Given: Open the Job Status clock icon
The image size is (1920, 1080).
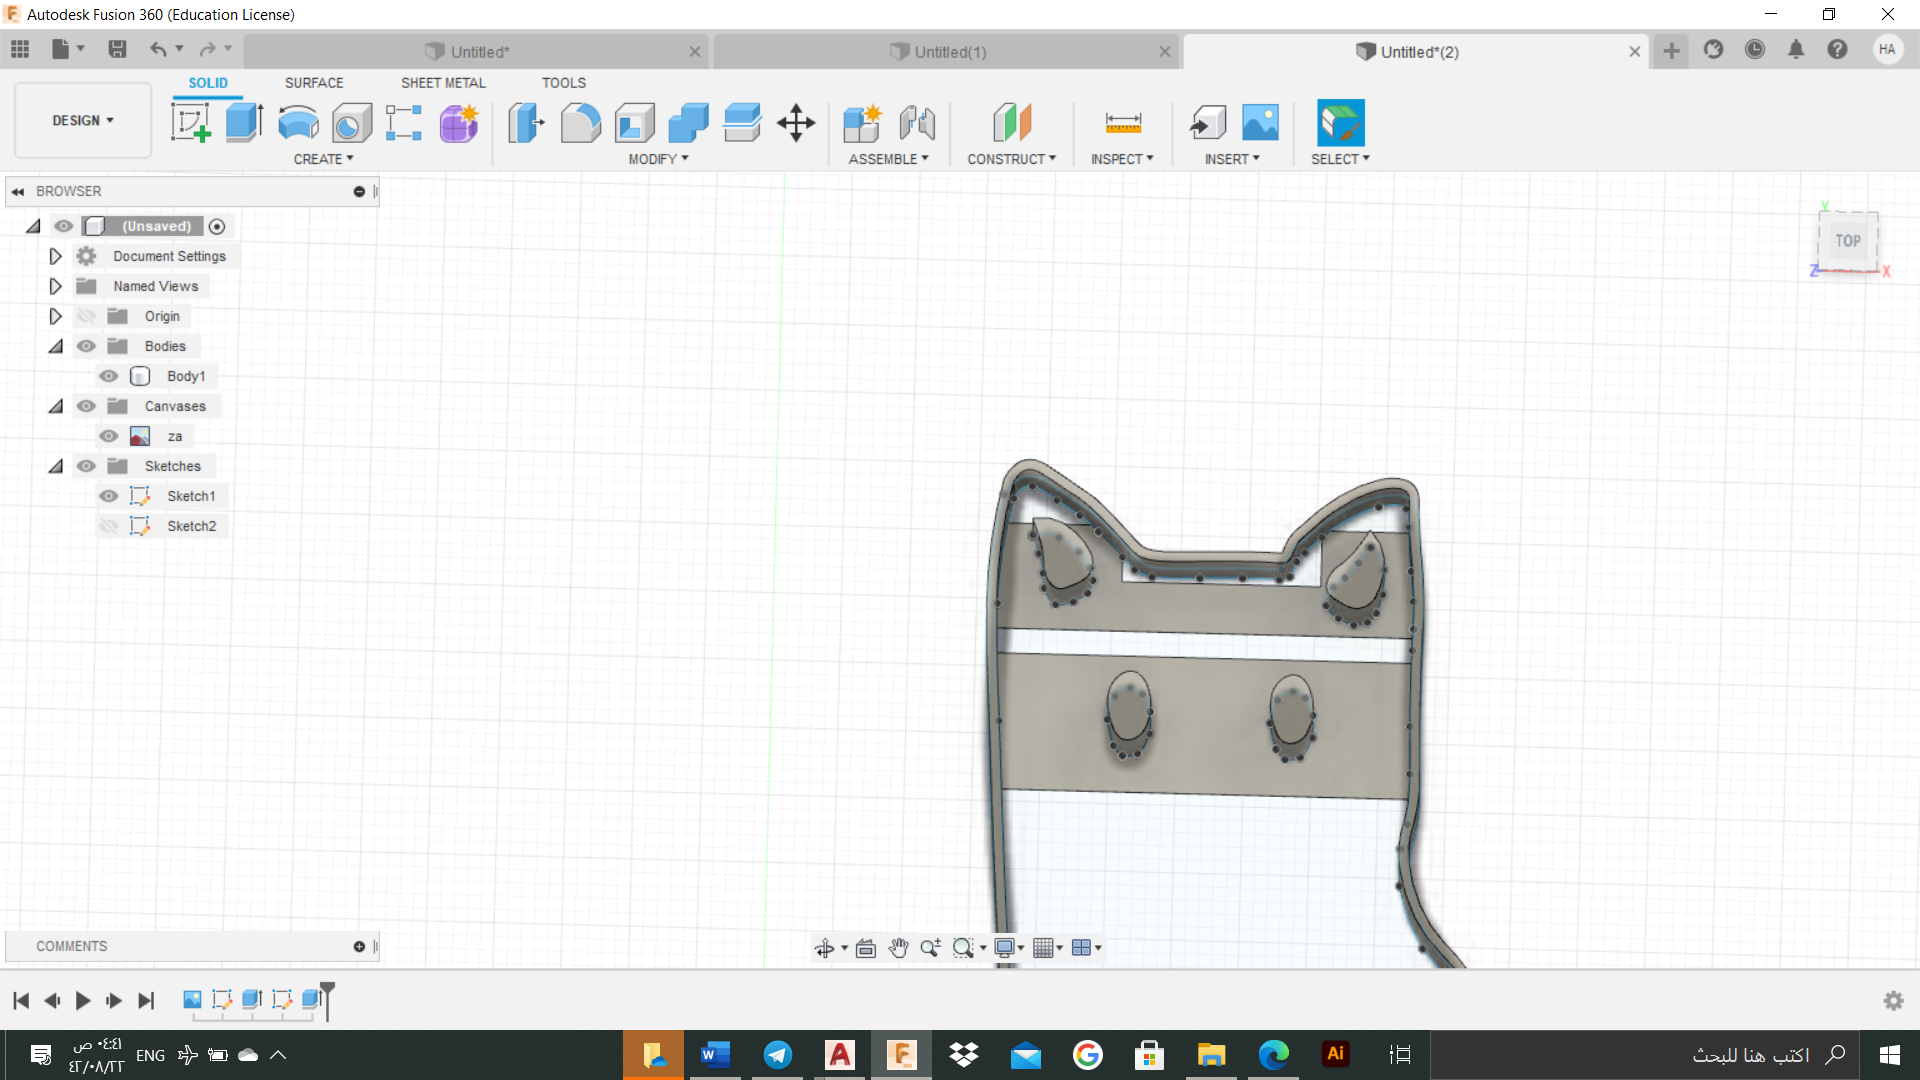Looking at the screenshot, I should pyautogui.click(x=1755, y=49).
